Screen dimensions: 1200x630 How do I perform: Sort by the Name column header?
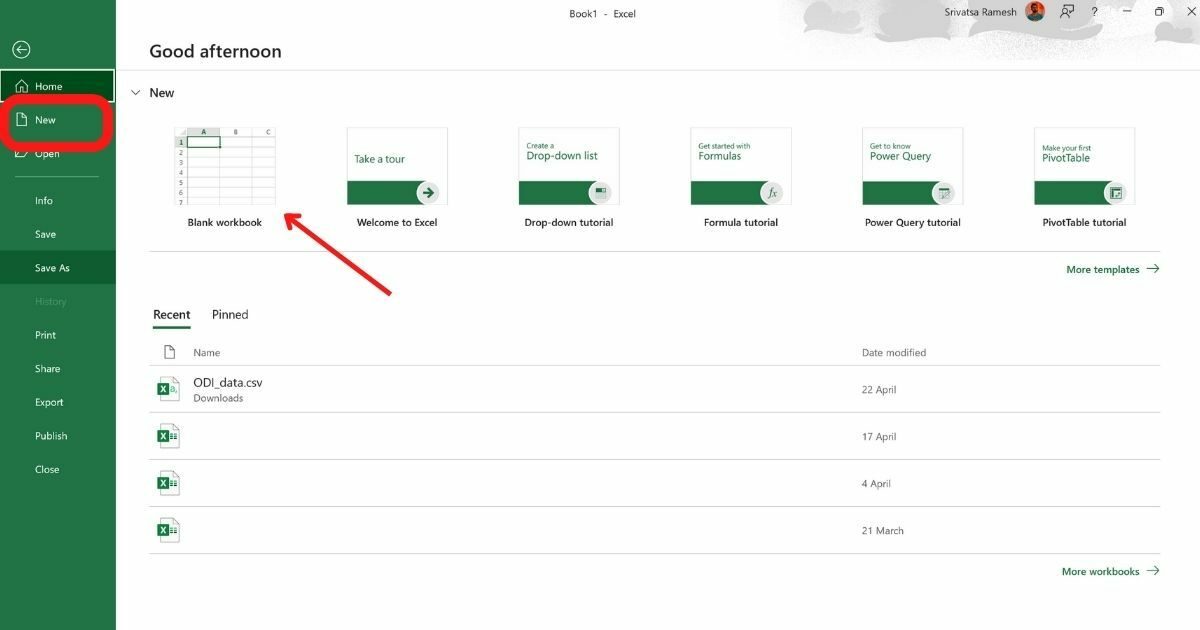pos(207,353)
